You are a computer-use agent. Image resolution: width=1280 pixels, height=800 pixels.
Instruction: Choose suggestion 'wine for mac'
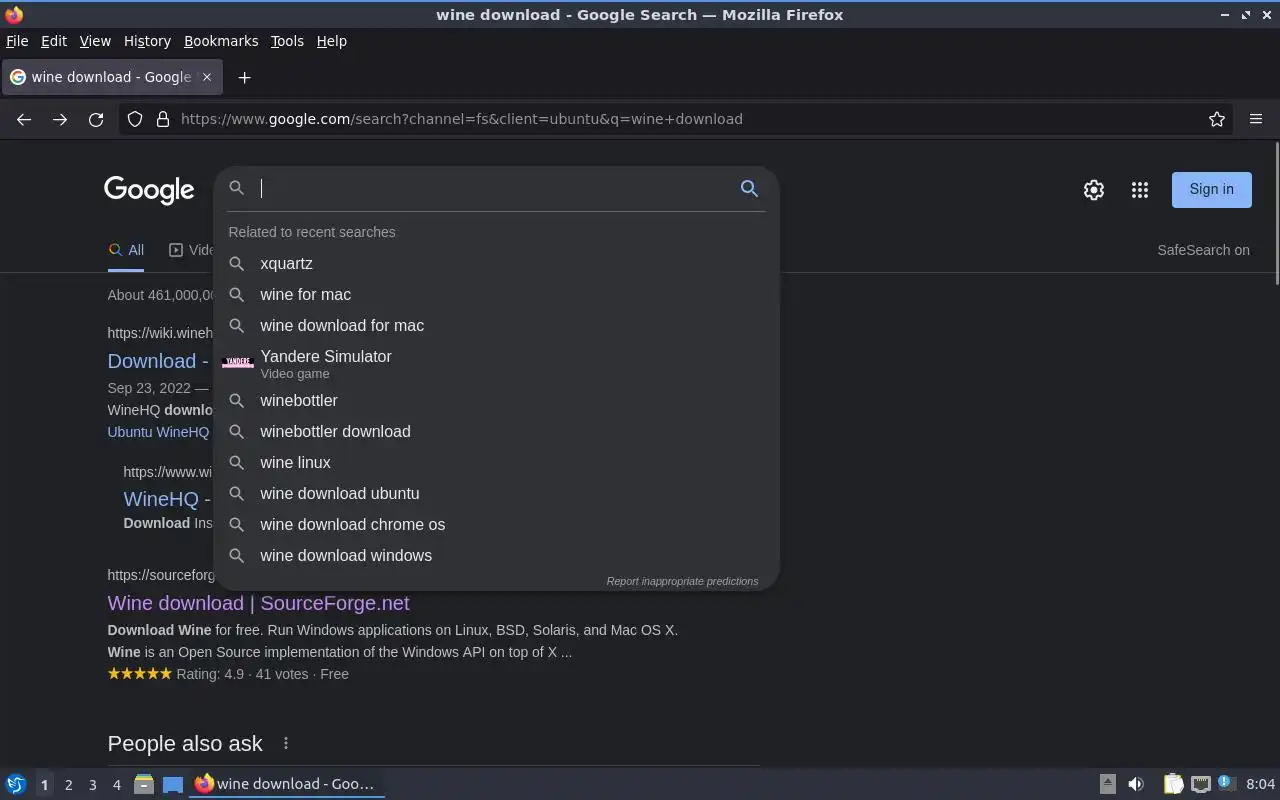(496, 294)
